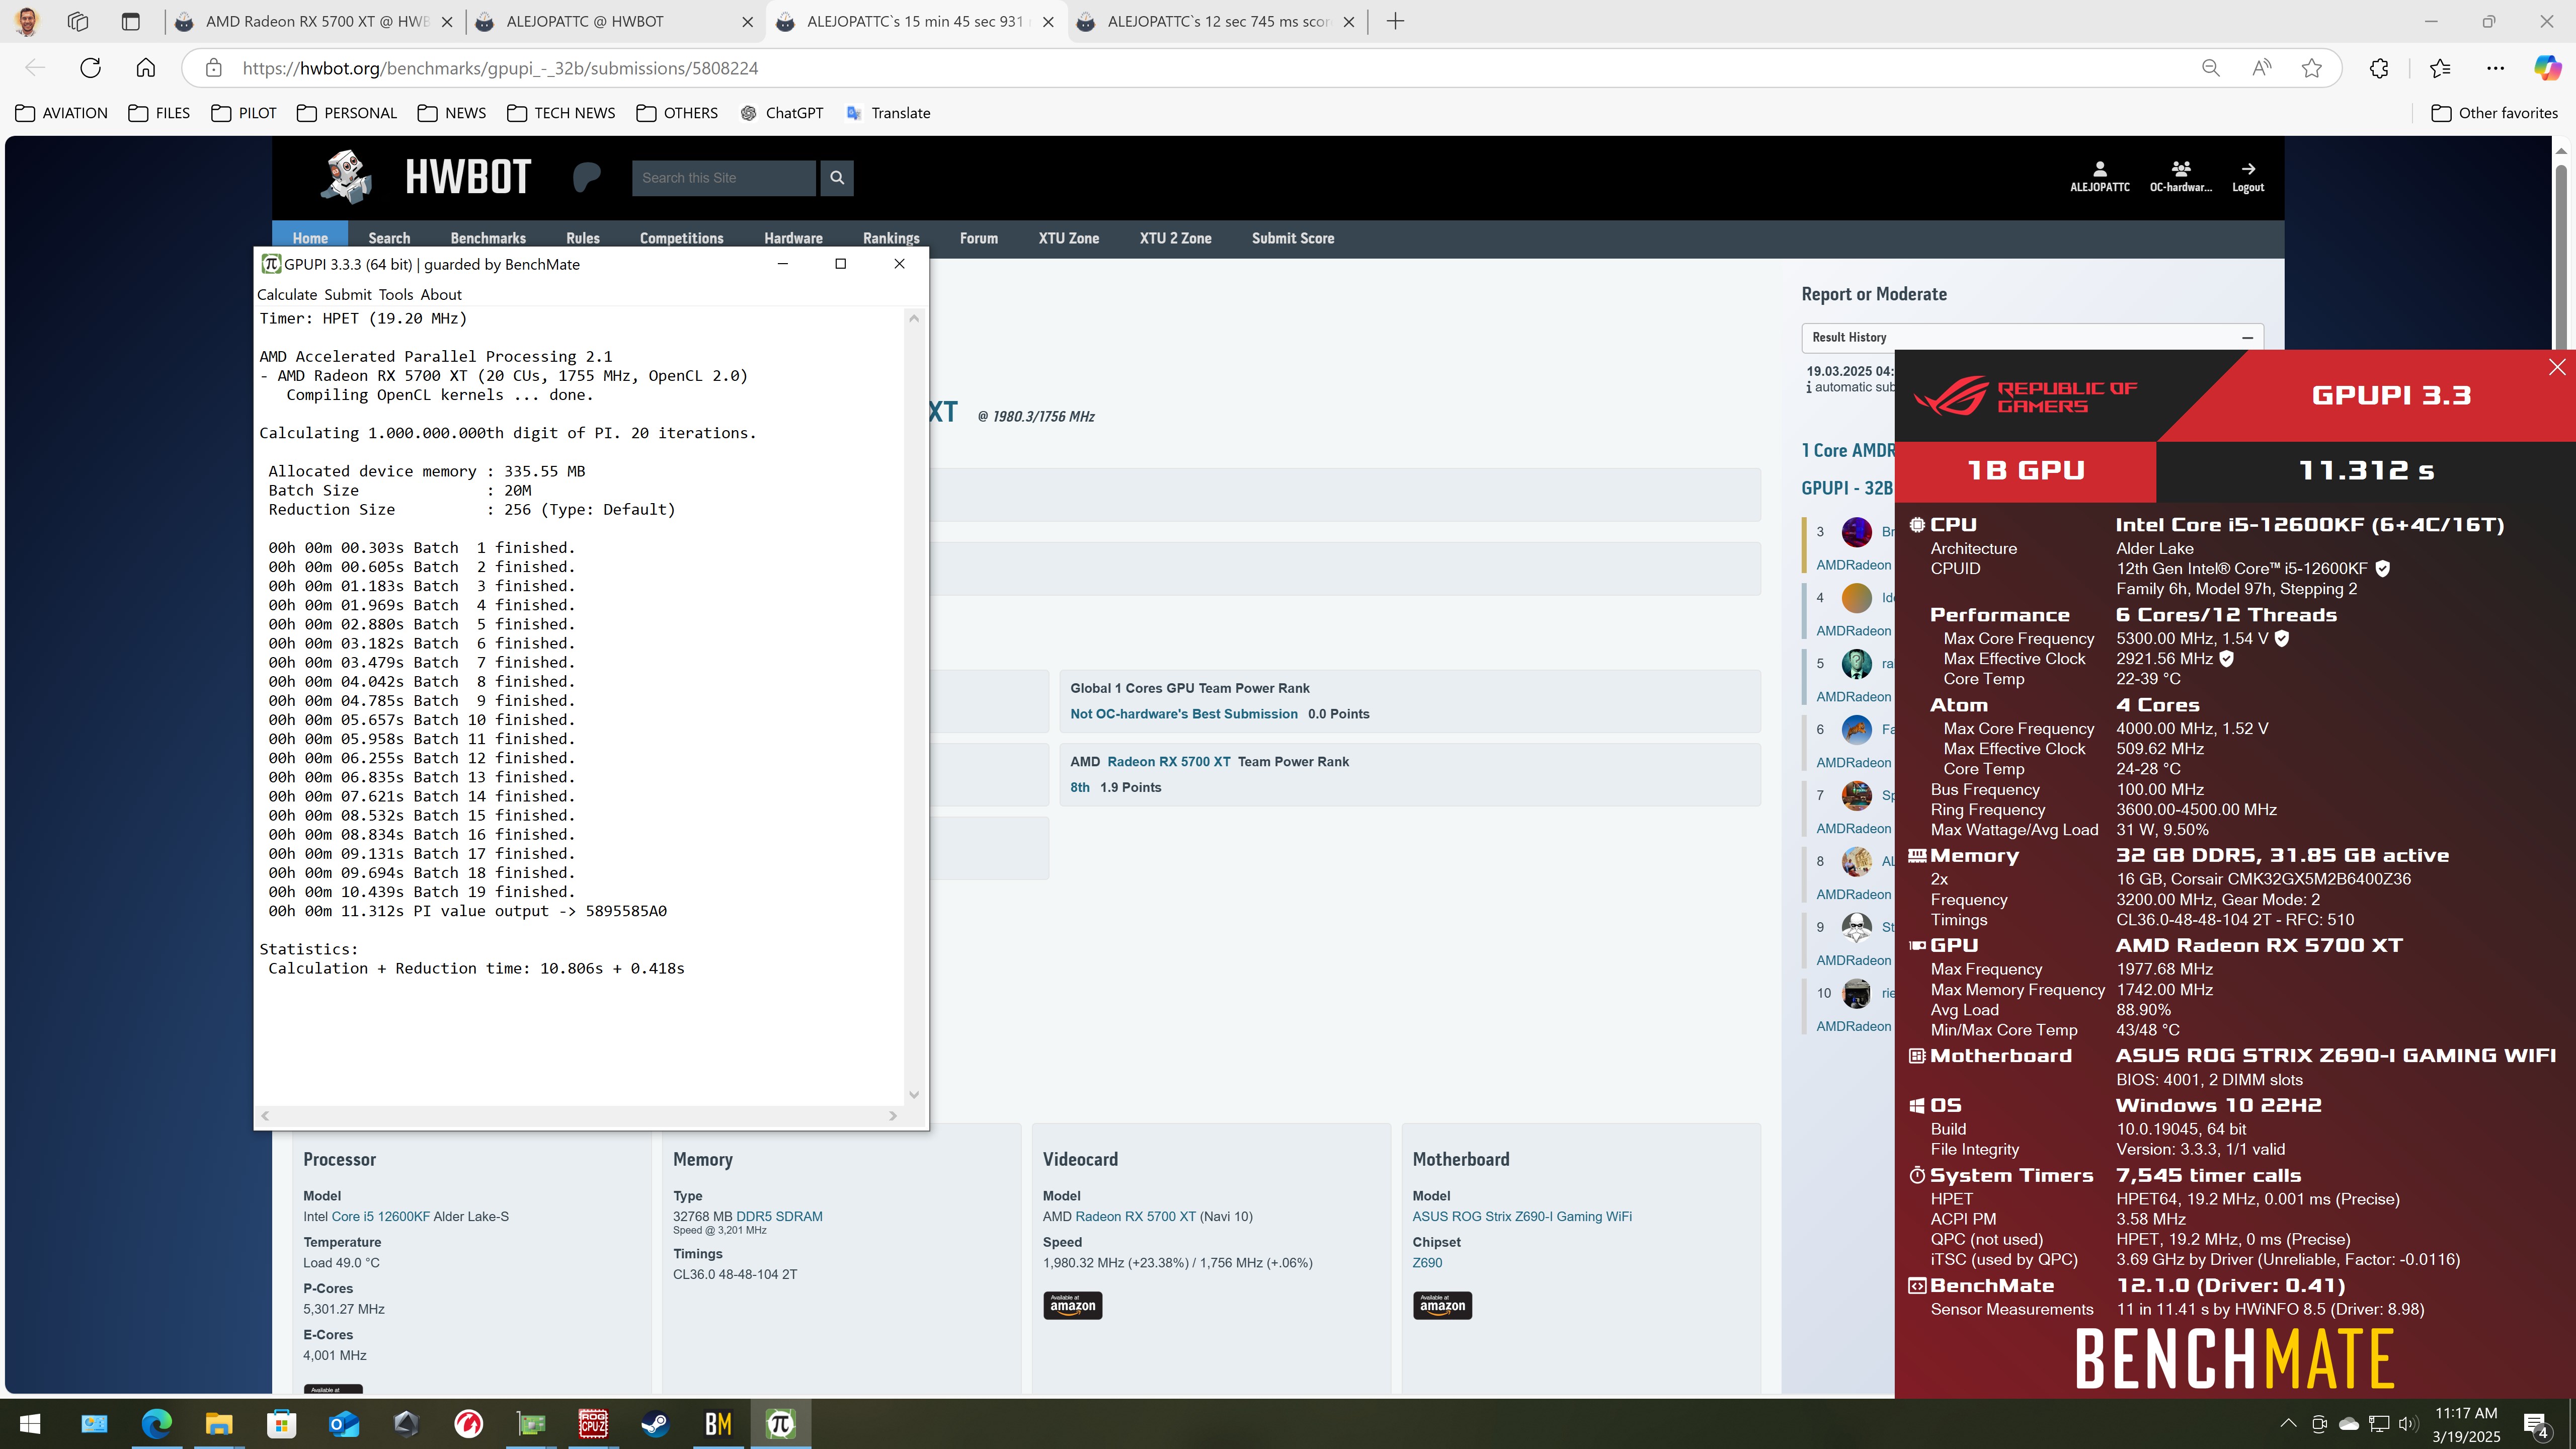
Task: Open the PERSONAL bookmarks folder
Action: pos(347,113)
